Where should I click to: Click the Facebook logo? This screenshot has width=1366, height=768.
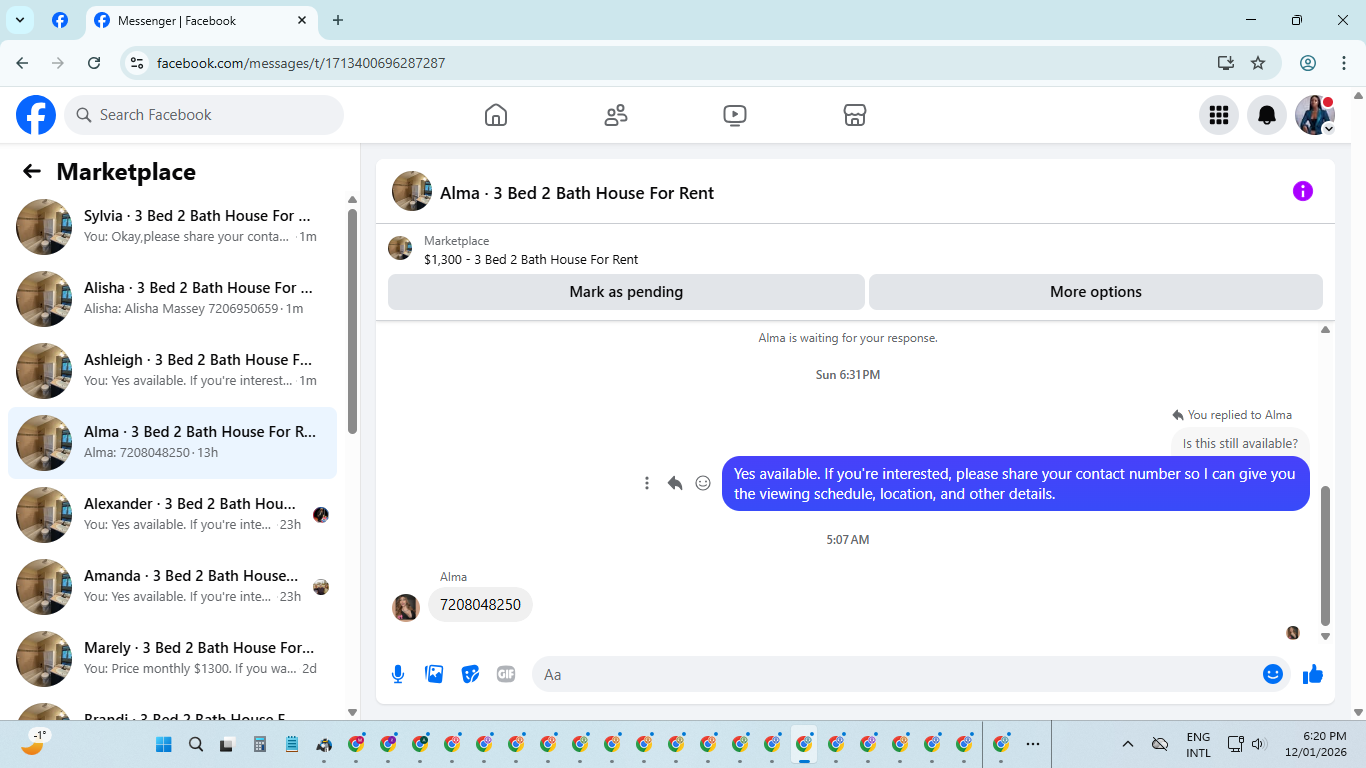[36, 115]
